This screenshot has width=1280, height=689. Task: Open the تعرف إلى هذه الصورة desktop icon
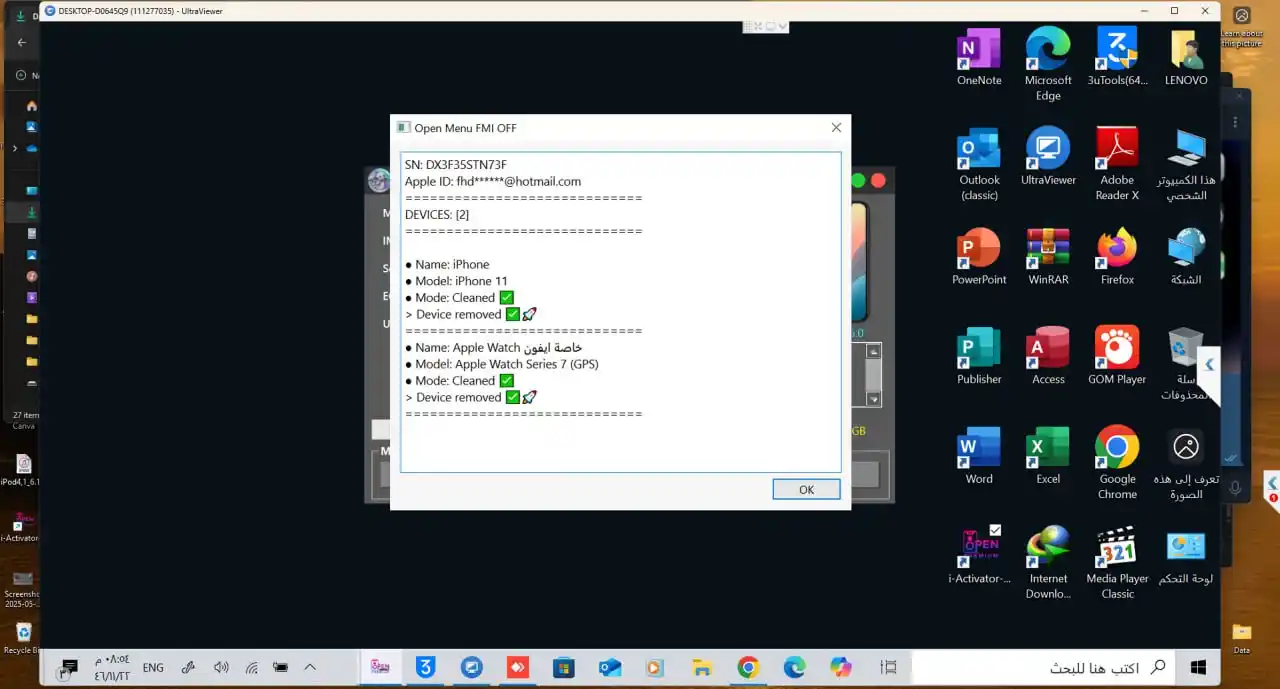click(x=1186, y=463)
